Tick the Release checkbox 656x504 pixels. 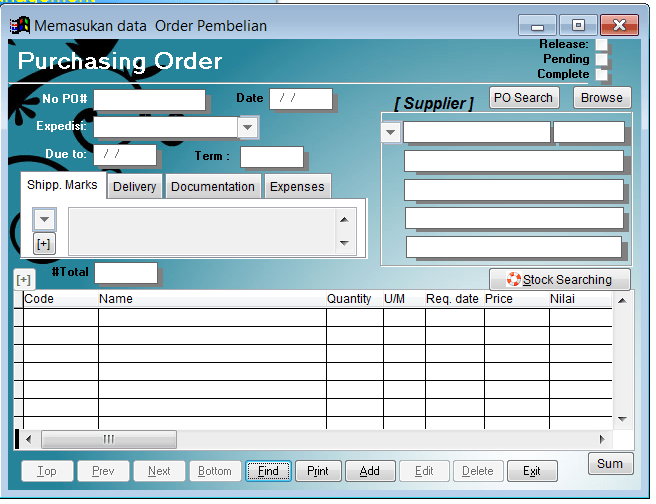(x=602, y=44)
